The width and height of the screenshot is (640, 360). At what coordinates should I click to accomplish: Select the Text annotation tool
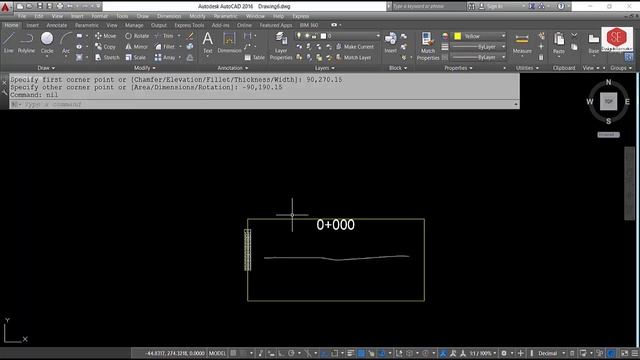(x=207, y=43)
